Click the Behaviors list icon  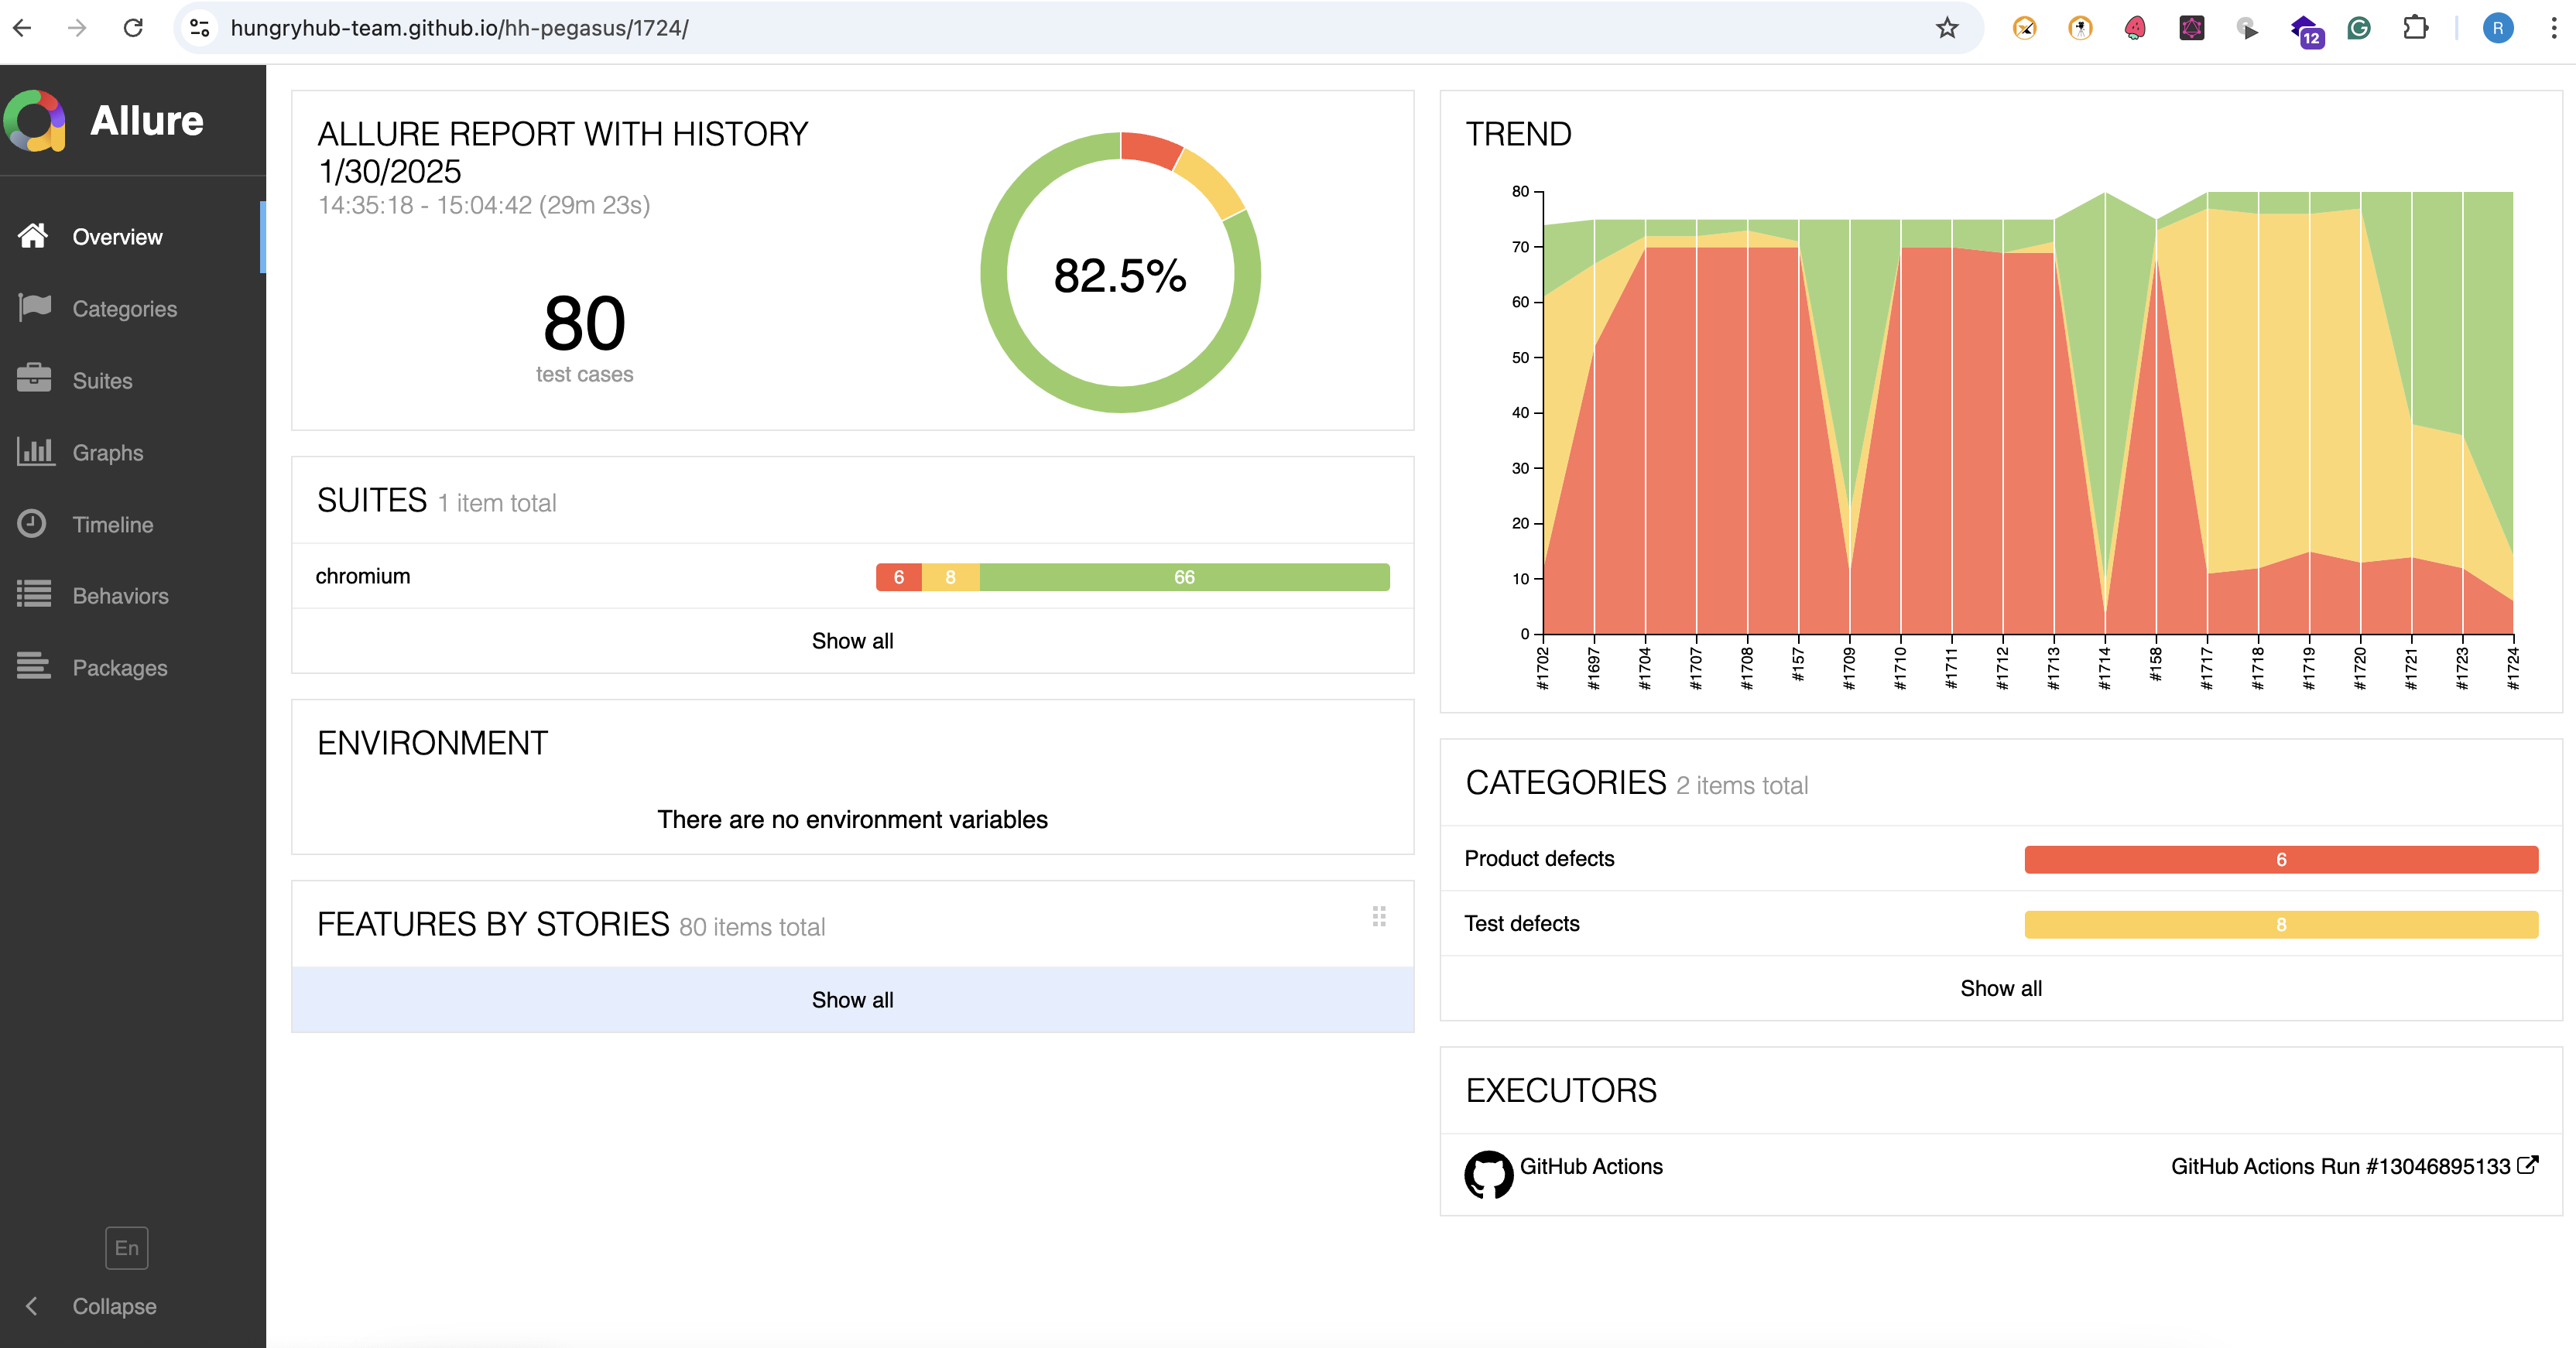click(34, 595)
